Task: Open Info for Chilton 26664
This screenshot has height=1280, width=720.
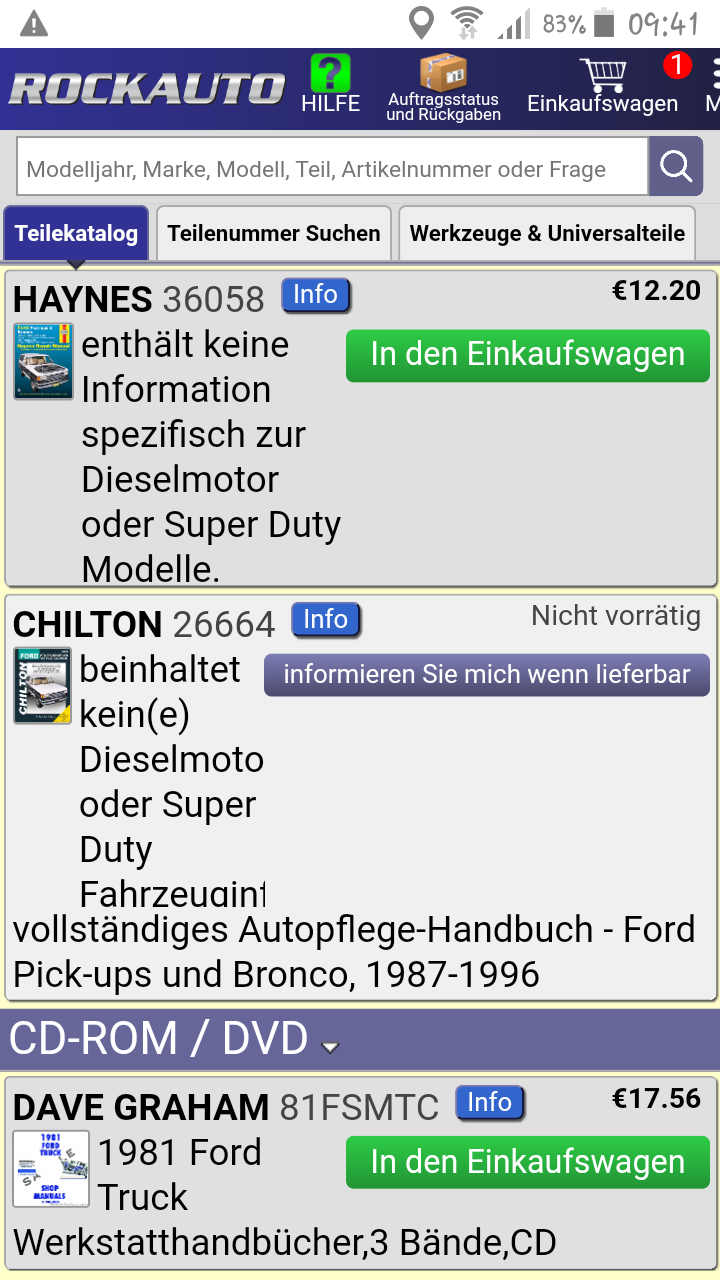Action: tap(325, 620)
